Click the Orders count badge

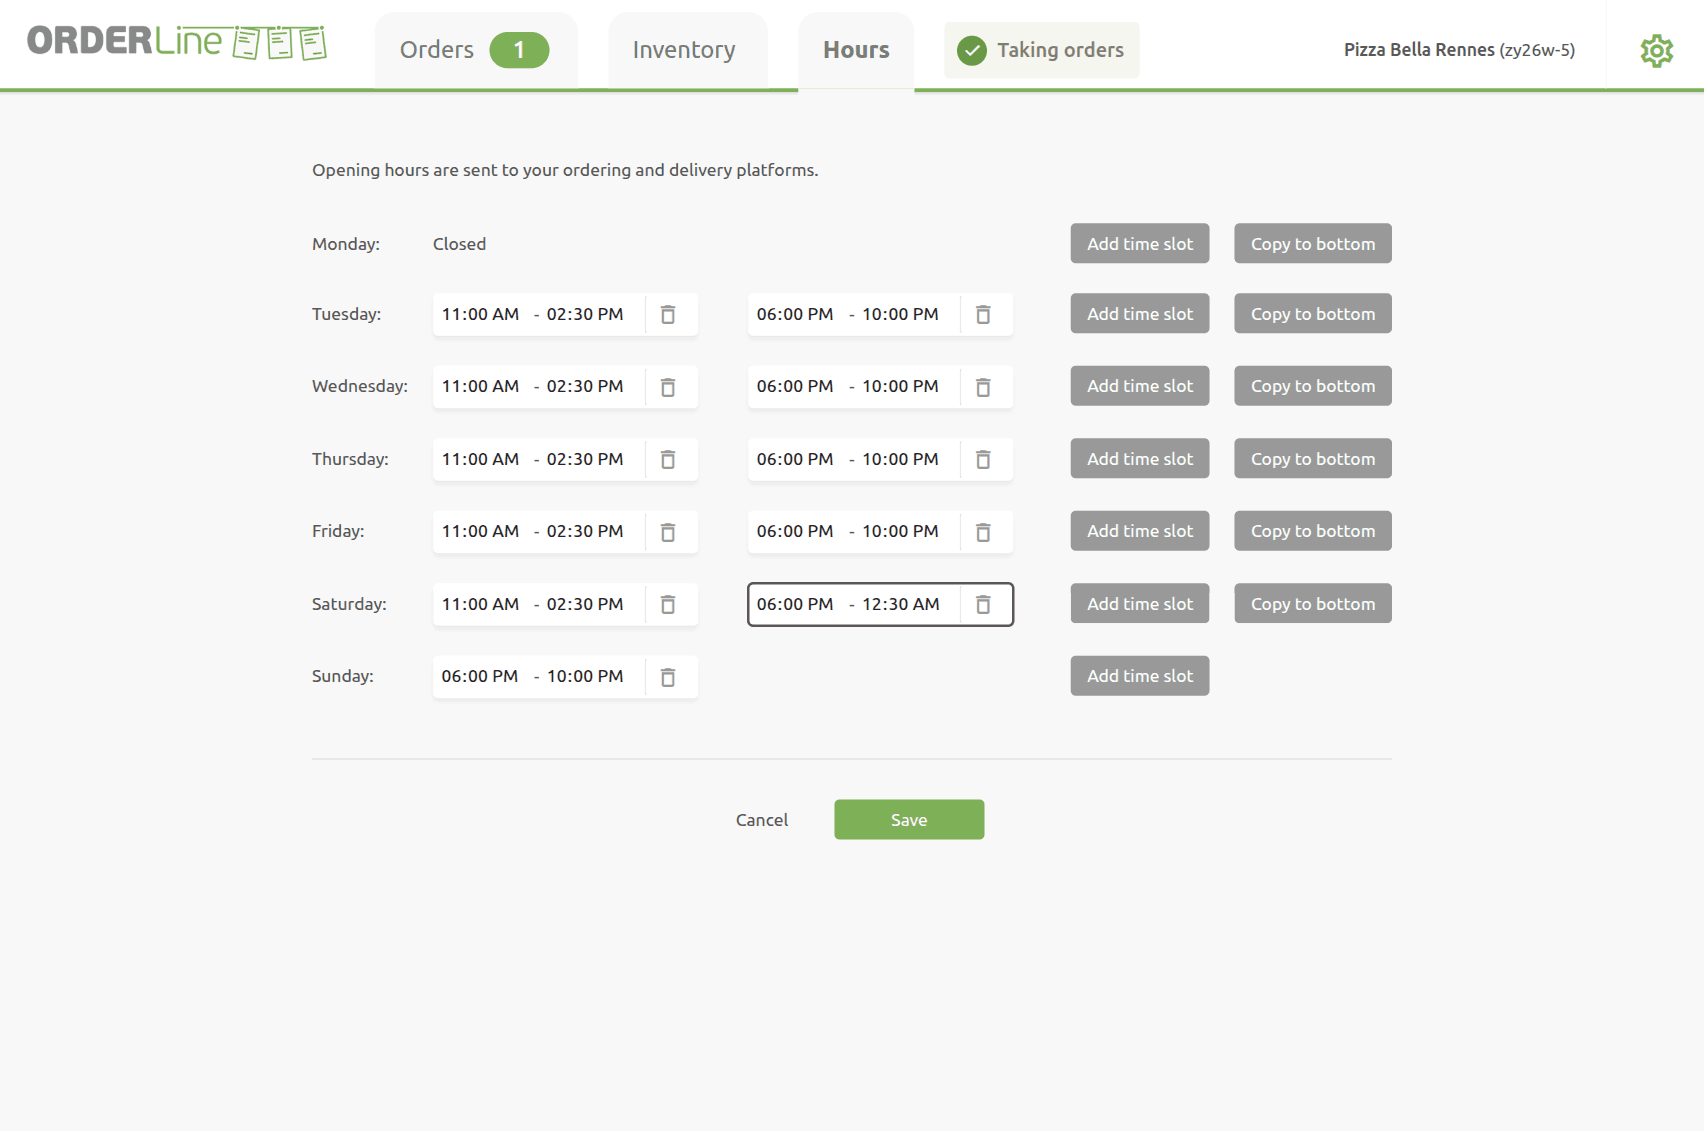[x=519, y=50]
